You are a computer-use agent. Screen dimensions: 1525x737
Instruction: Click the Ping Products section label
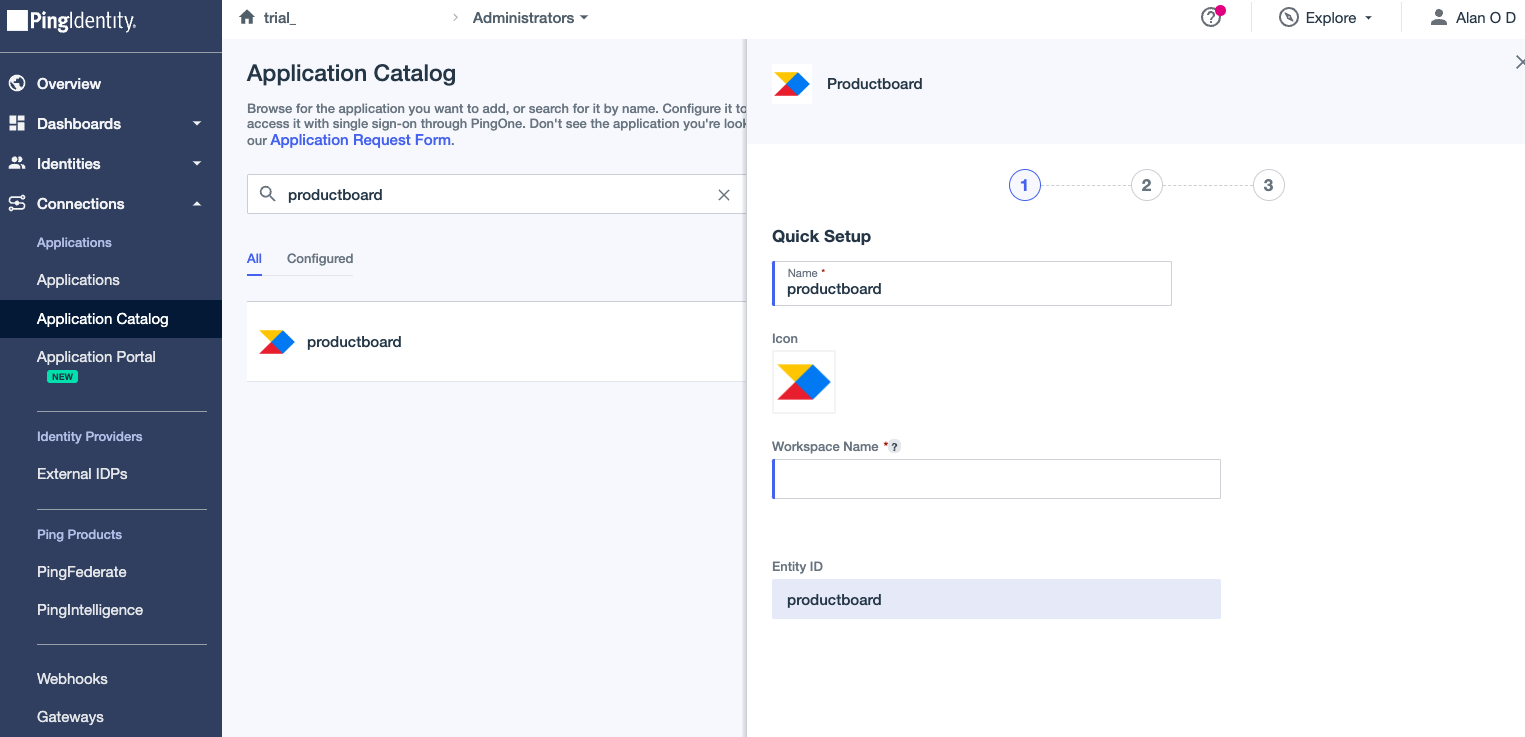click(79, 535)
